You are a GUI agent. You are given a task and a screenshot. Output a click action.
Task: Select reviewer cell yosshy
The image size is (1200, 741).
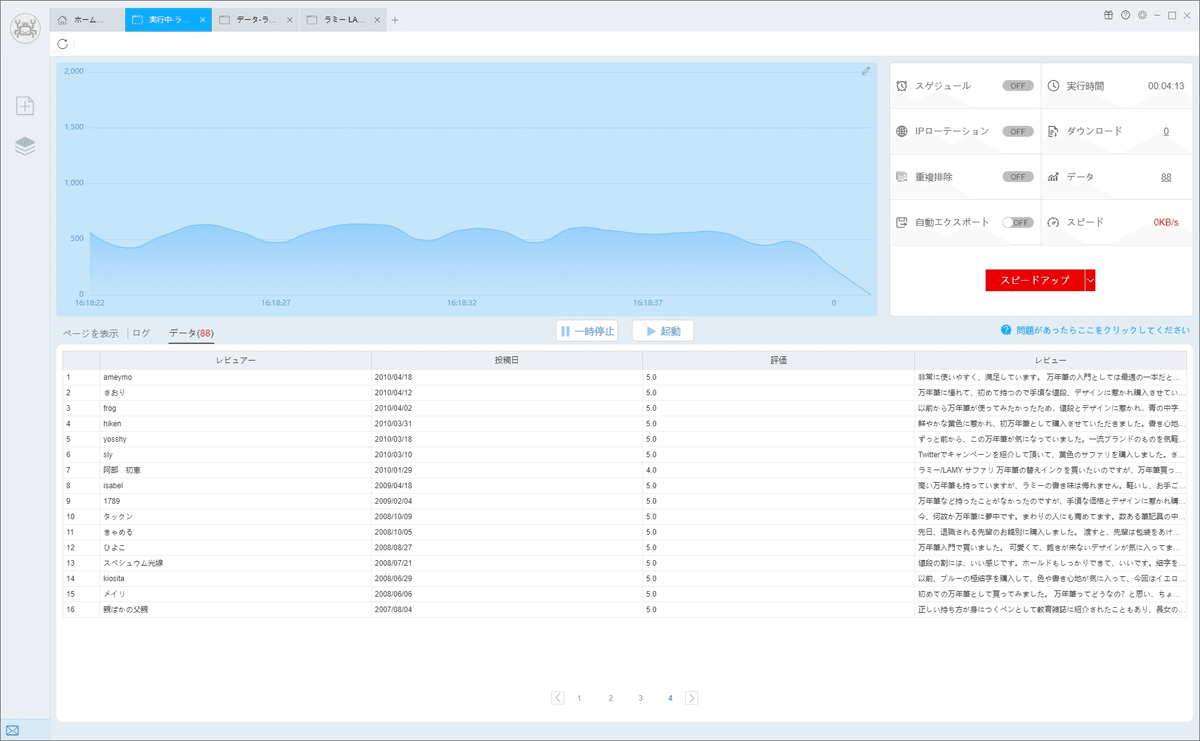tap(235, 439)
